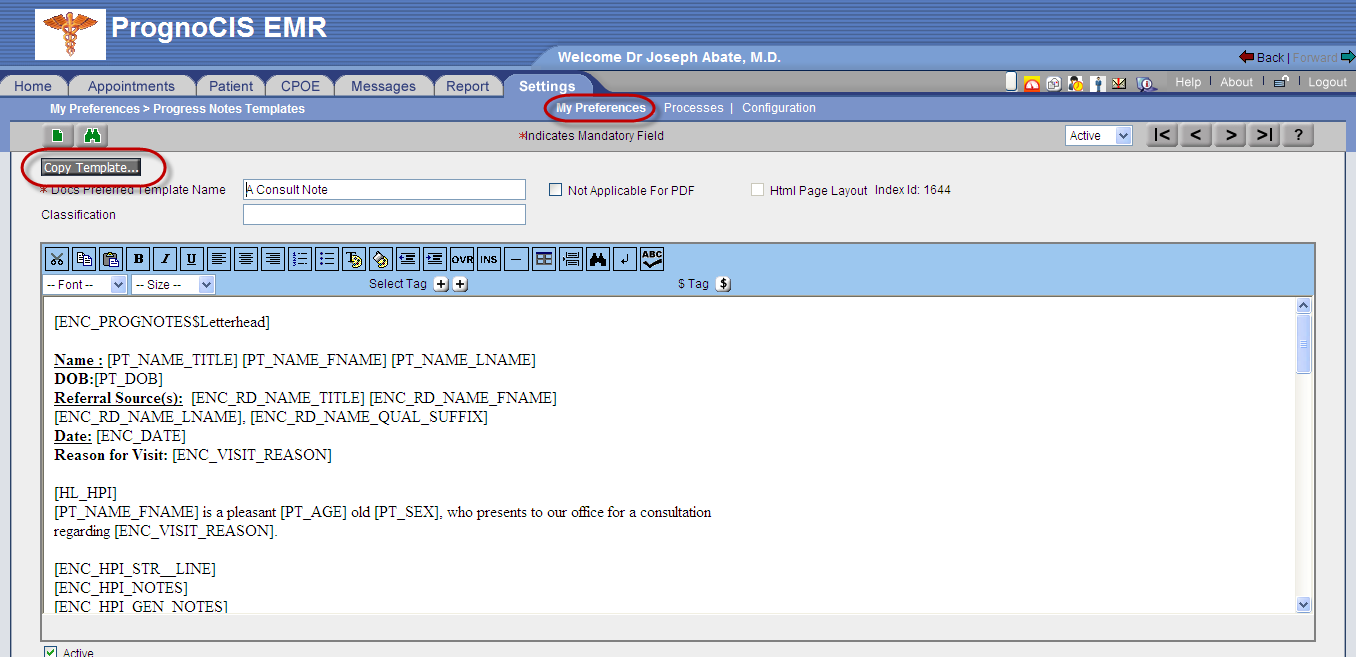Screen dimensions: 1356x657
Task: Insert a table in the editor
Action: click(x=543, y=259)
